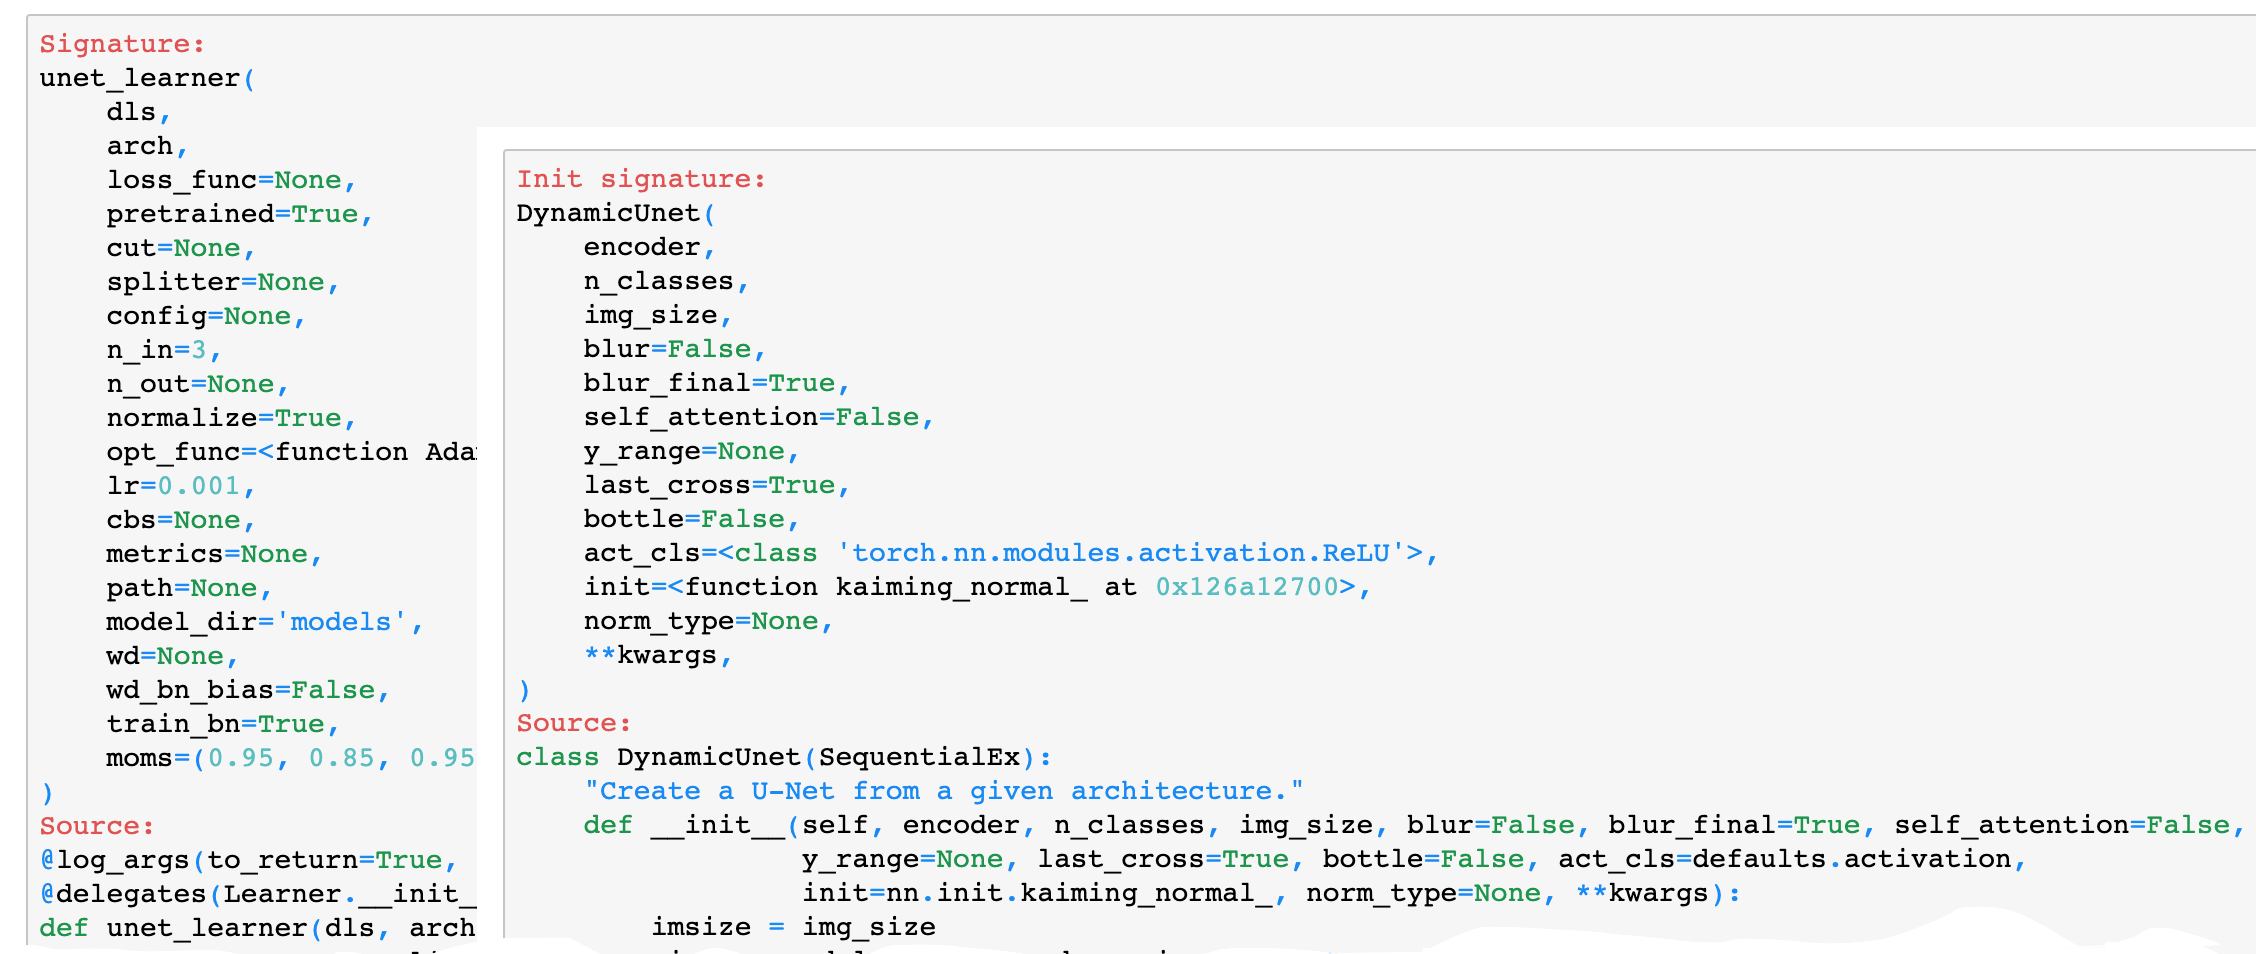Click the 'Init signature:' heading
2256x954 pixels.
(641, 179)
